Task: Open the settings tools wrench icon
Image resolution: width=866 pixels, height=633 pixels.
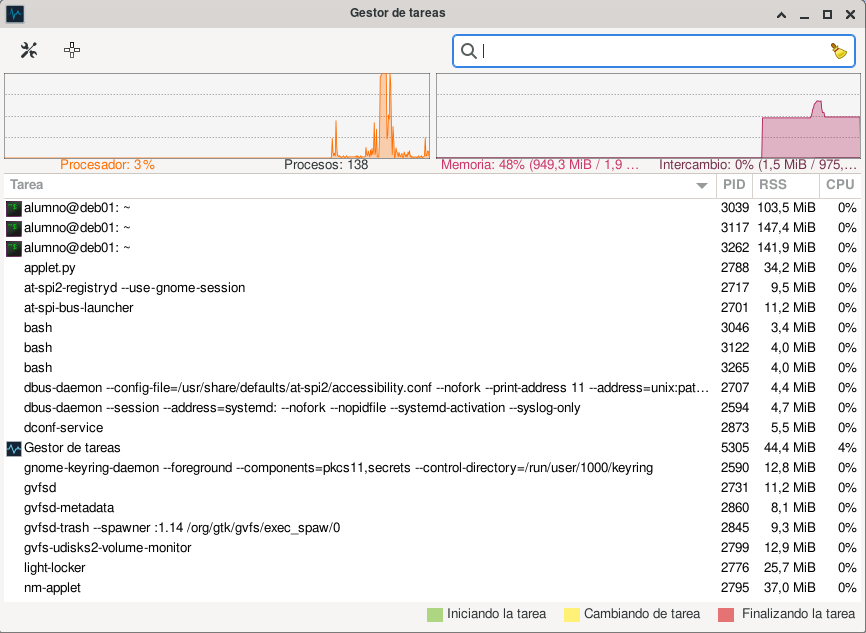Action: coord(29,50)
